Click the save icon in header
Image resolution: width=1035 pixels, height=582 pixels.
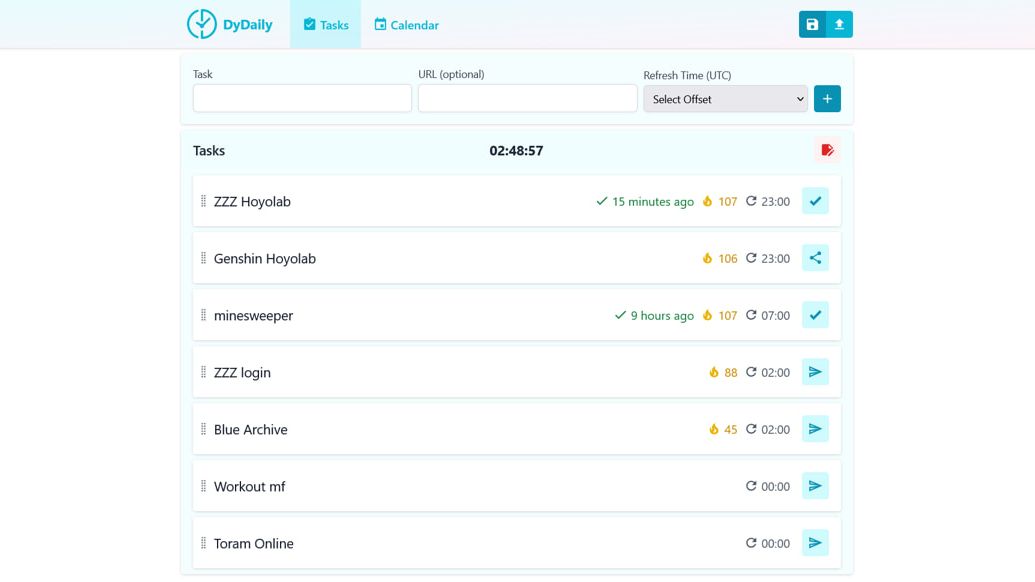click(x=812, y=25)
